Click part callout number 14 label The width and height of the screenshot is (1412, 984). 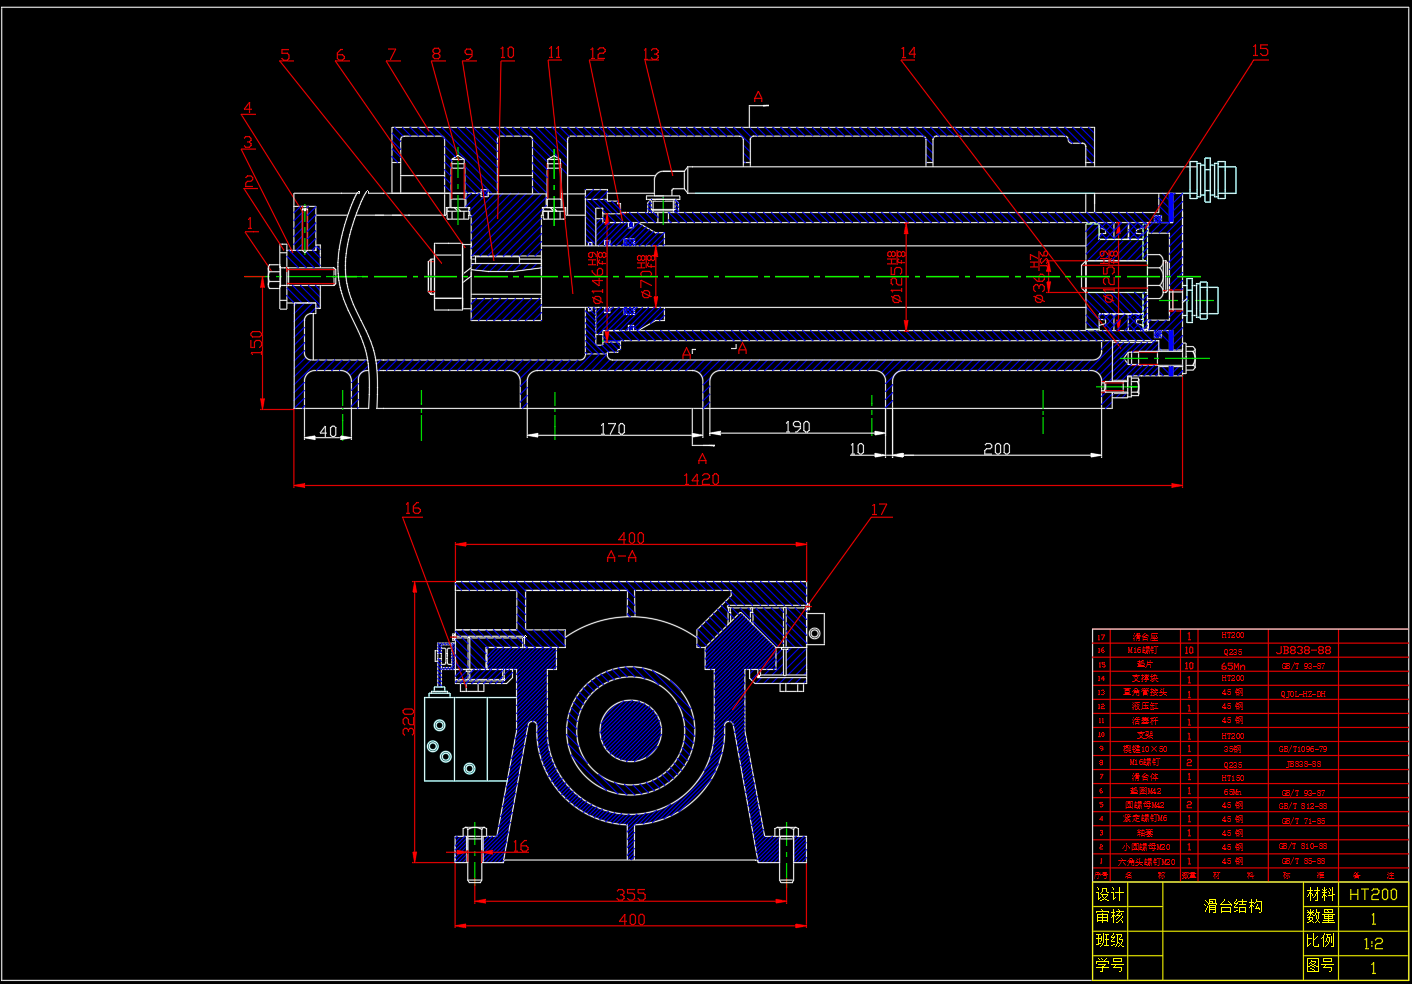click(x=908, y=53)
